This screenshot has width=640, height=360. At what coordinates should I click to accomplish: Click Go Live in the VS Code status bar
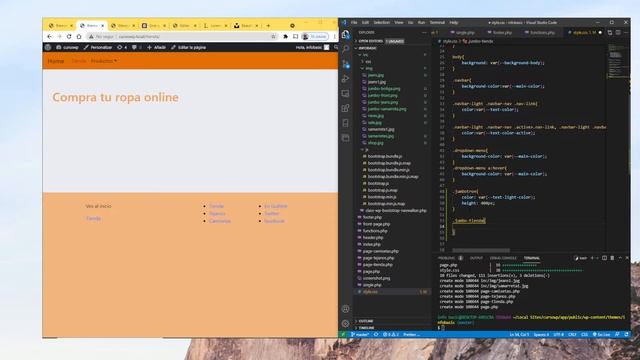601,335
